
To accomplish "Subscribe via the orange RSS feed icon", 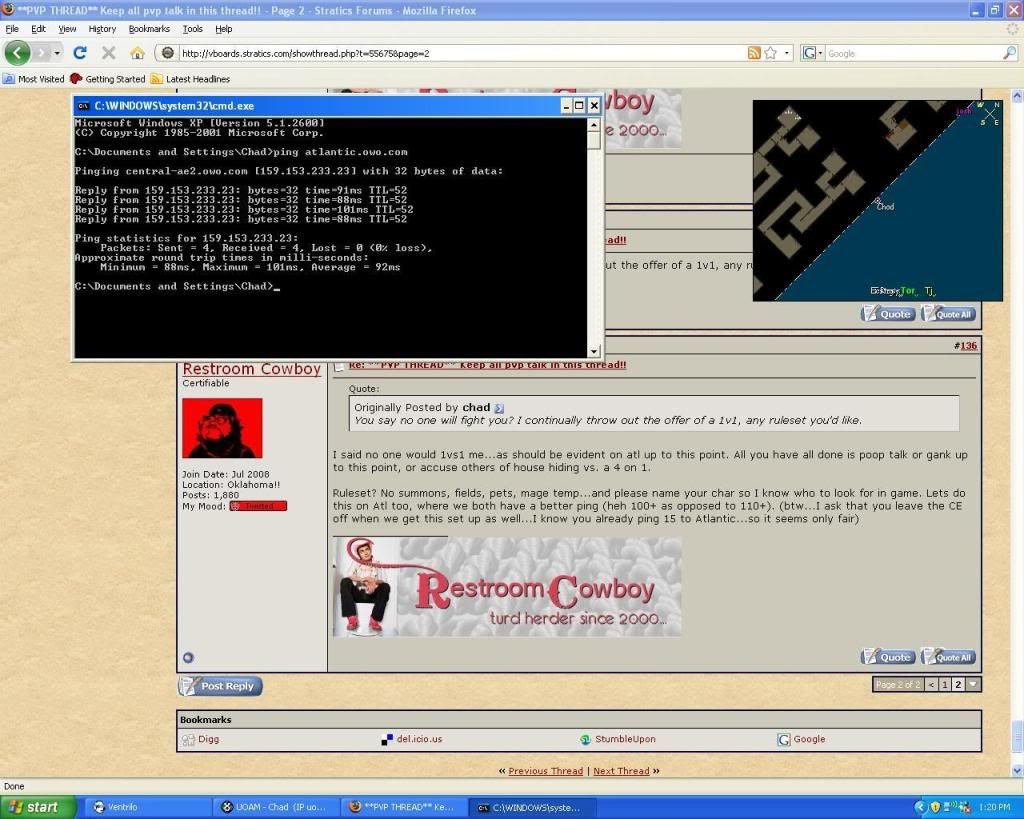I will [754, 53].
